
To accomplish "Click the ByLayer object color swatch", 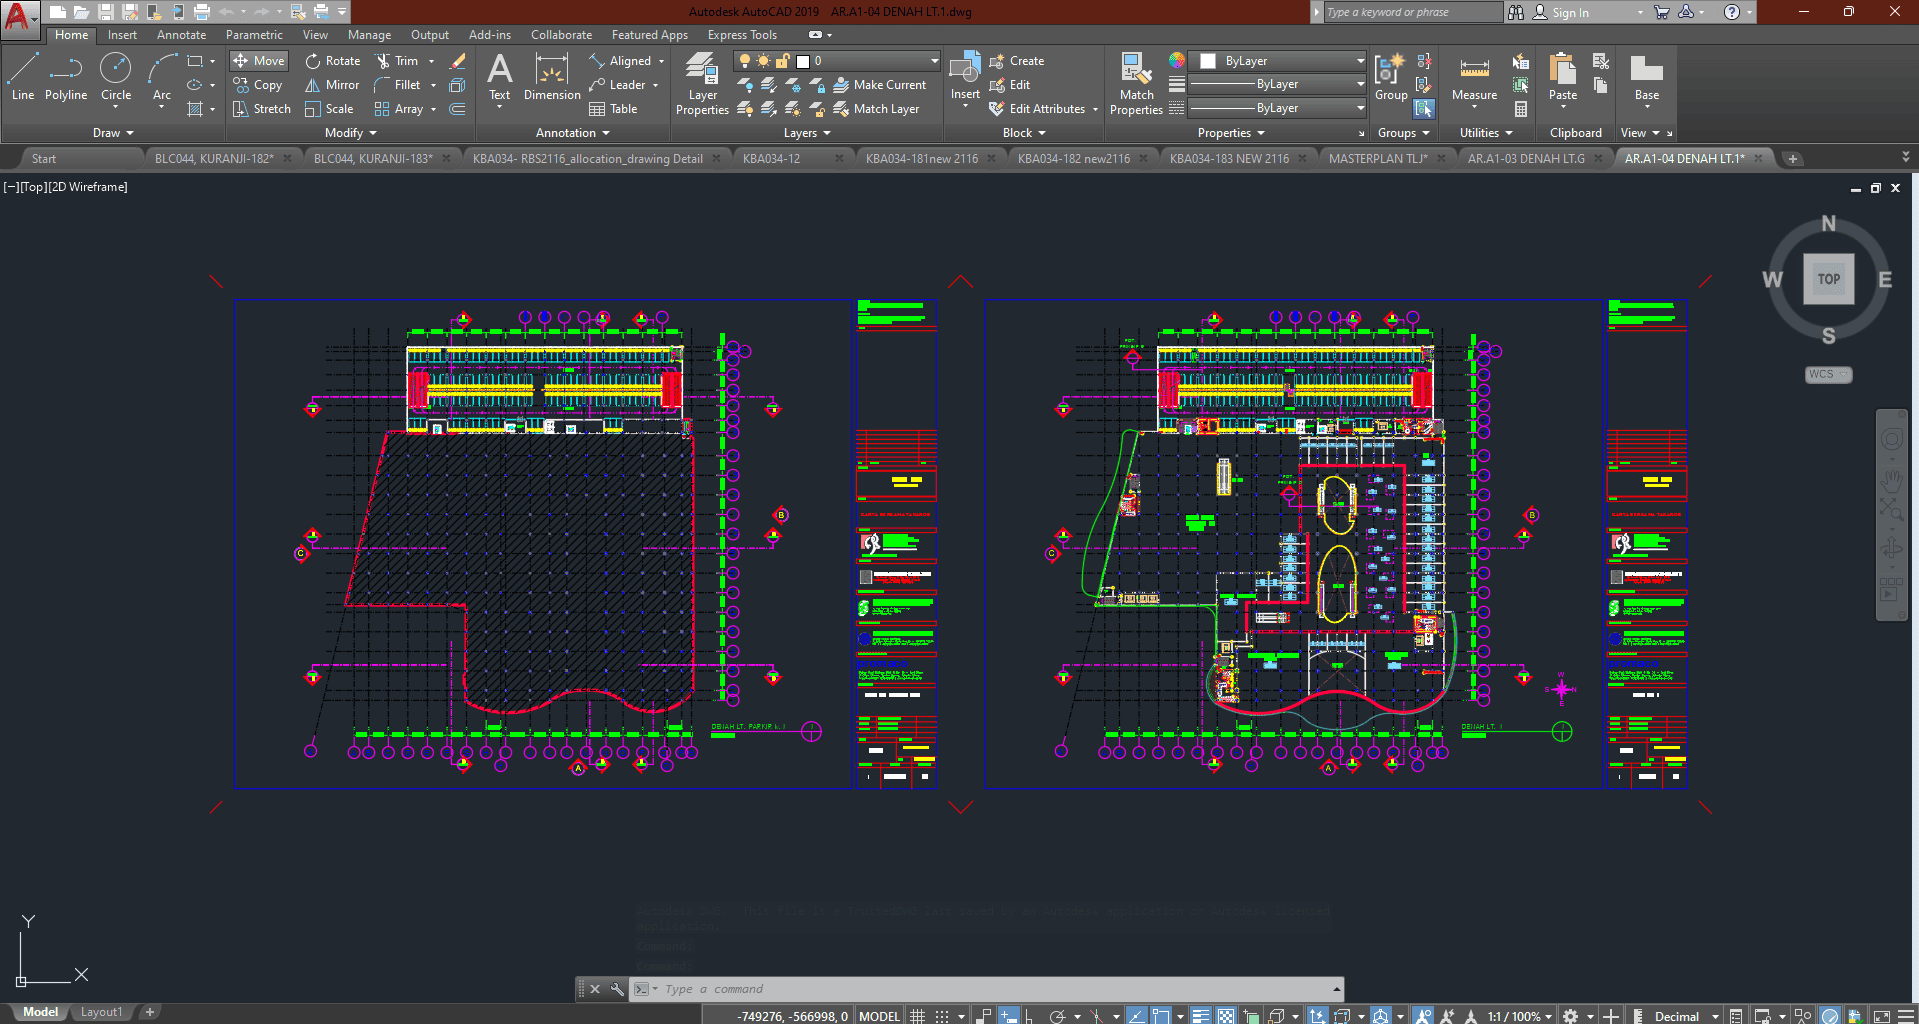I will [x=1208, y=61].
